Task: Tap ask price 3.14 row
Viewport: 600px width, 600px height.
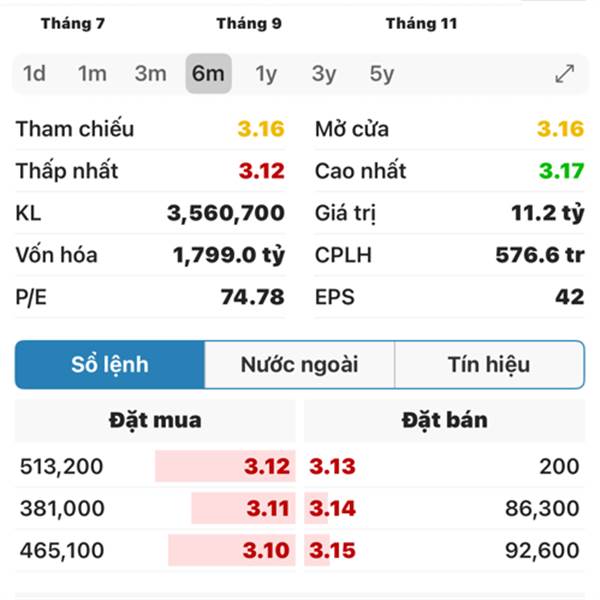Action: 445,509
